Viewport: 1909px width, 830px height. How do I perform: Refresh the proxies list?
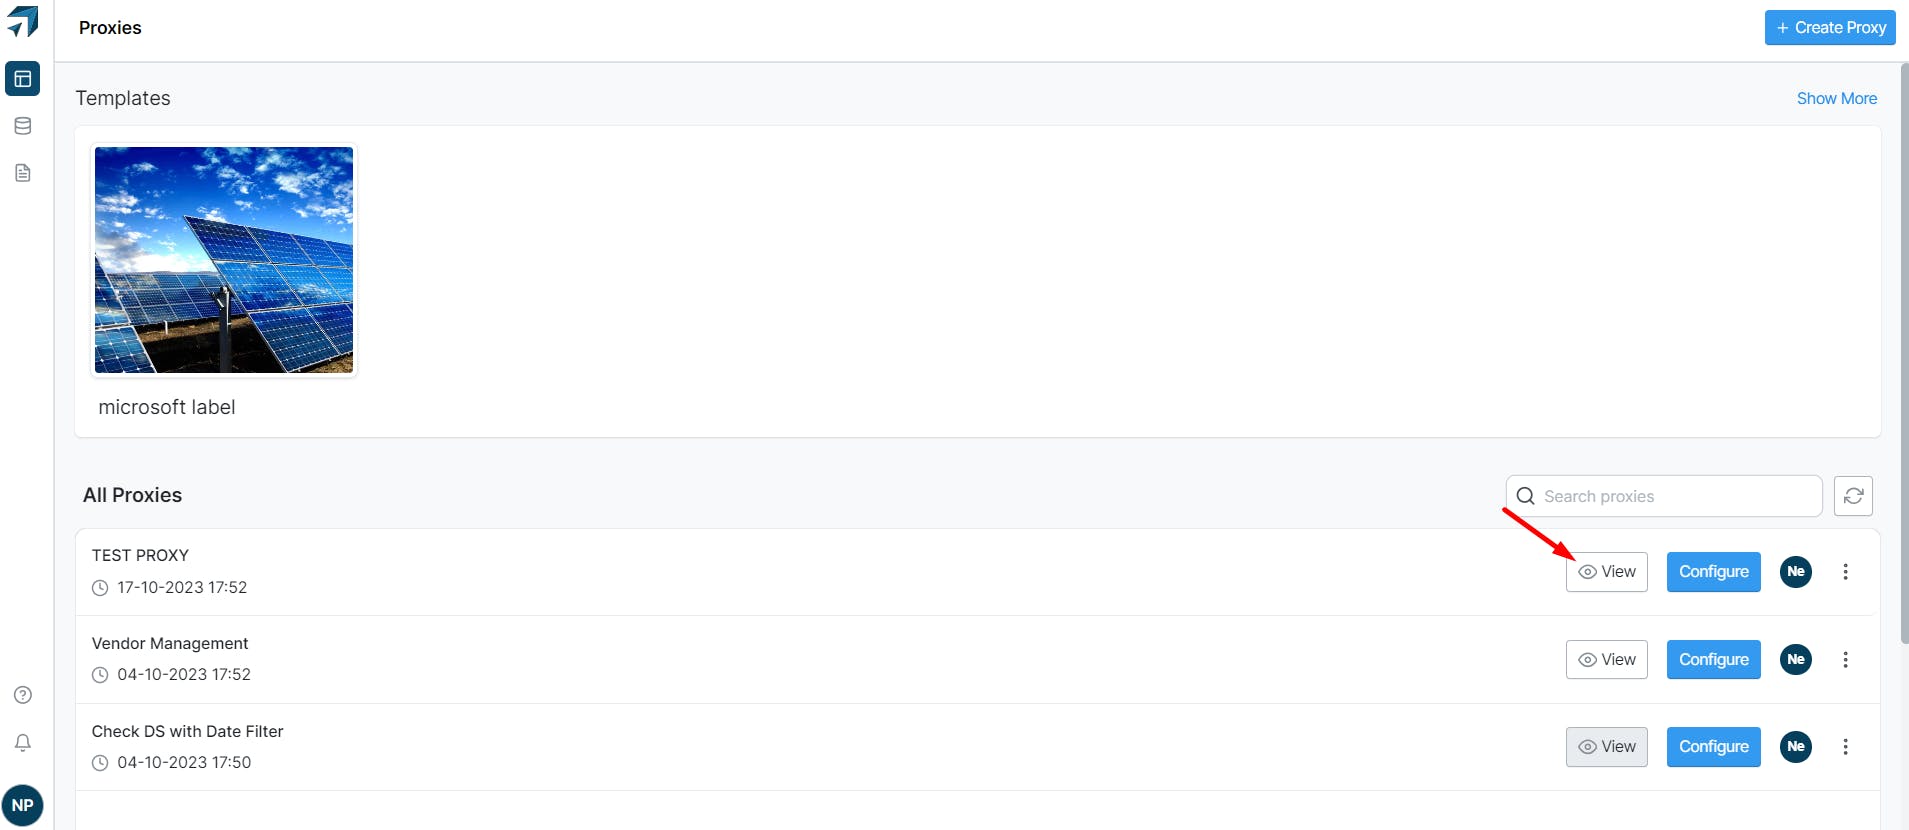(1853, 496)
